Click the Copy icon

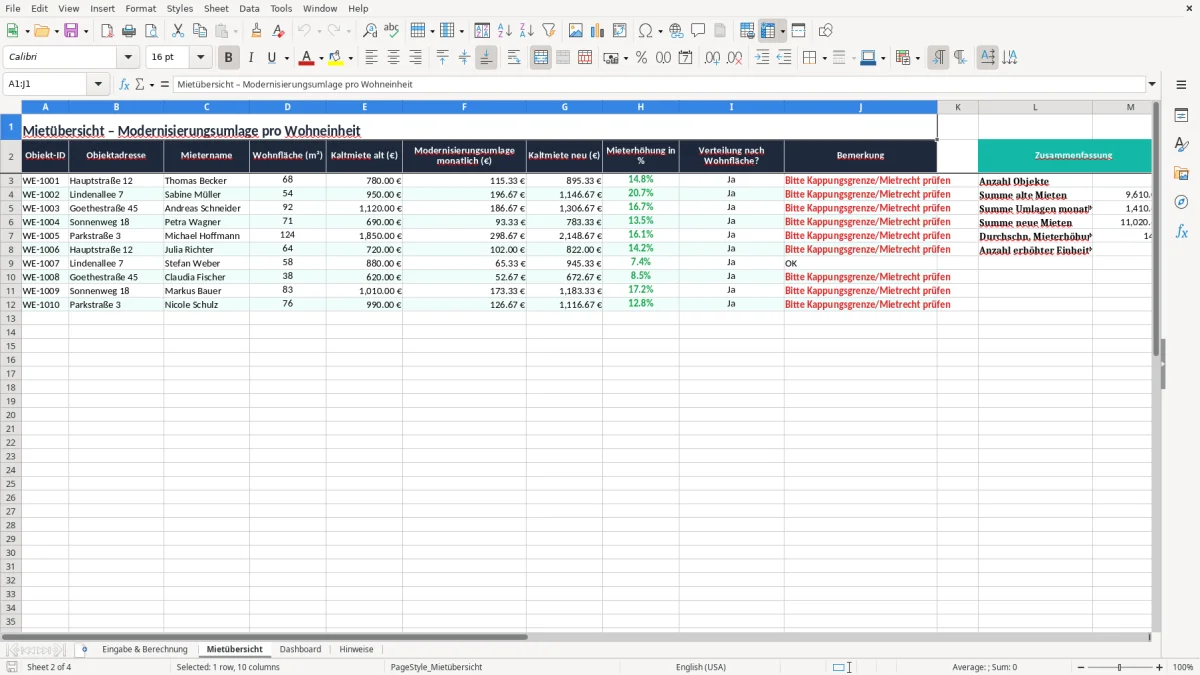point(200,31)
